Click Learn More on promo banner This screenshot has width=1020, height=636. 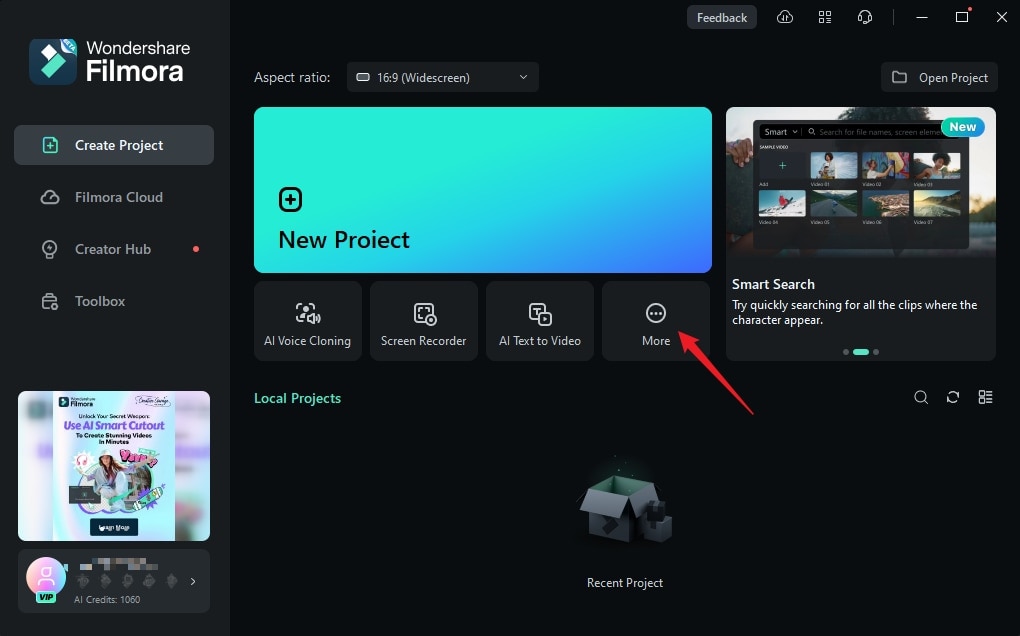click(x=114, y=527)
